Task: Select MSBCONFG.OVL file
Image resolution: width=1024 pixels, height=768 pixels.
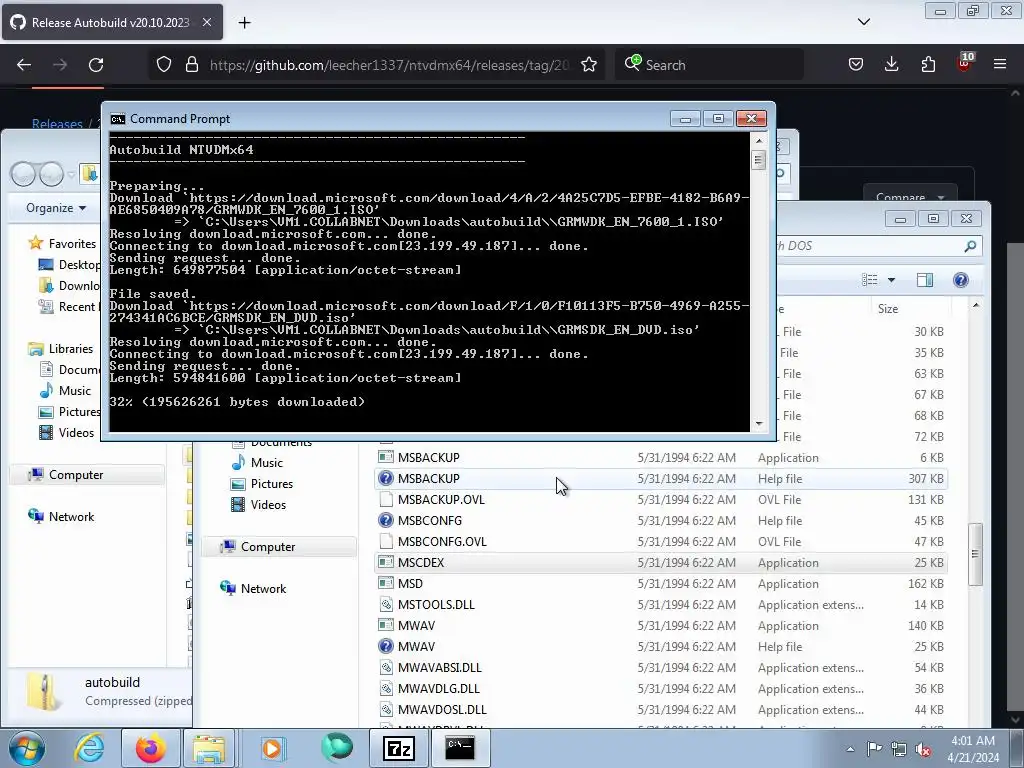Action: pyautogui.click(x=661, y=541)
